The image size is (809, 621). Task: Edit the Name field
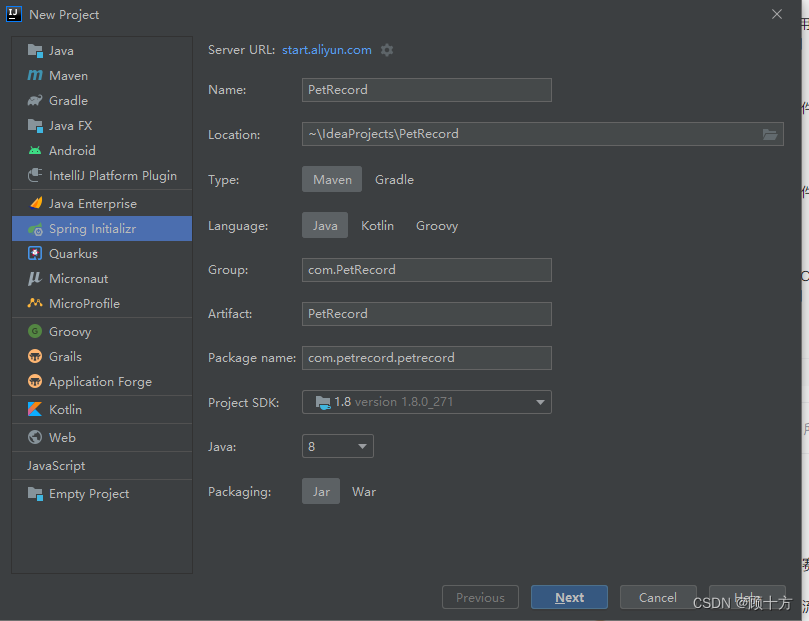tap(427, 90)
